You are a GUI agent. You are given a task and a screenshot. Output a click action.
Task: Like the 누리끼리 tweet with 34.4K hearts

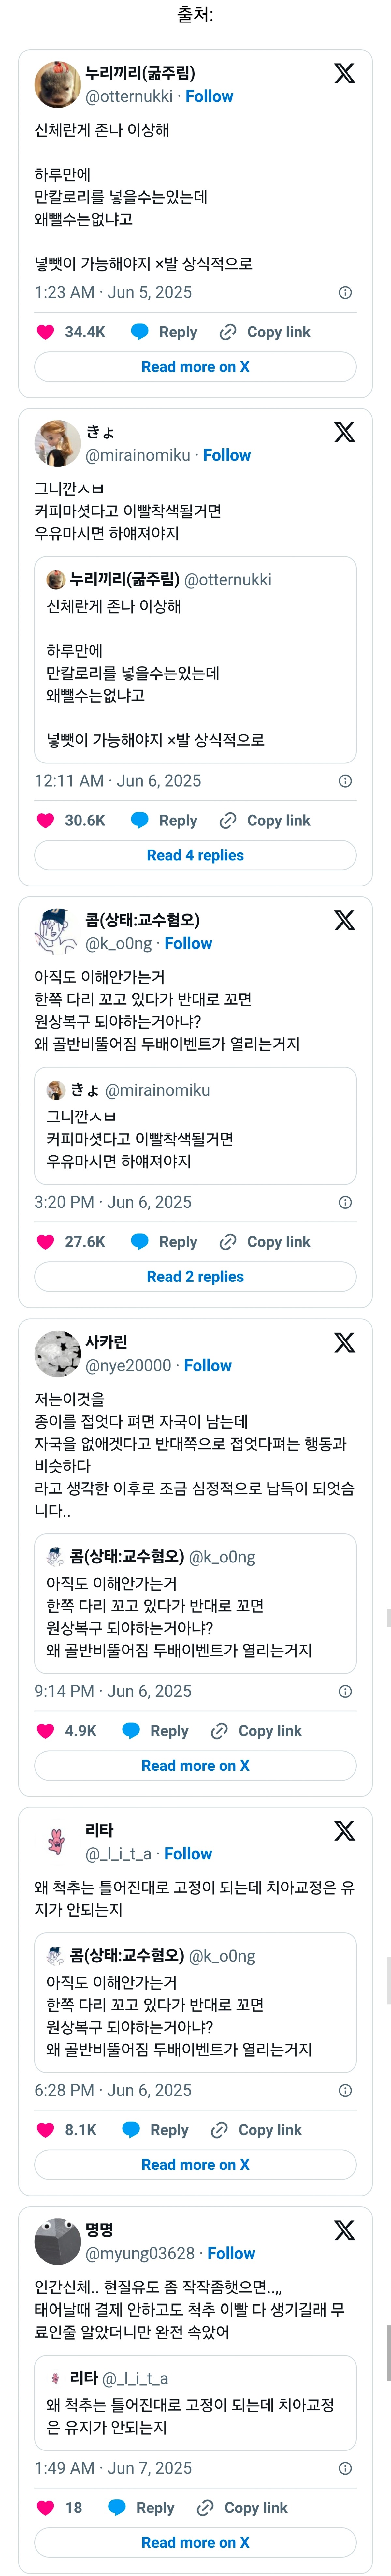pyautogui.click(x=45, y=332)
